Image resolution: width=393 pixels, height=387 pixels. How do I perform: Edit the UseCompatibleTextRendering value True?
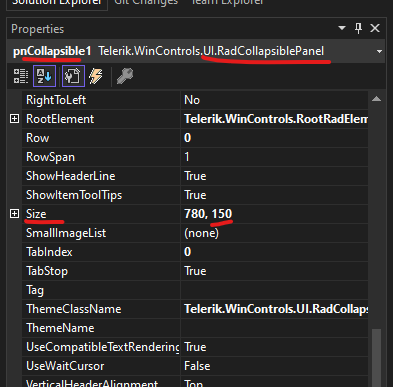click(x=274, y=347)
